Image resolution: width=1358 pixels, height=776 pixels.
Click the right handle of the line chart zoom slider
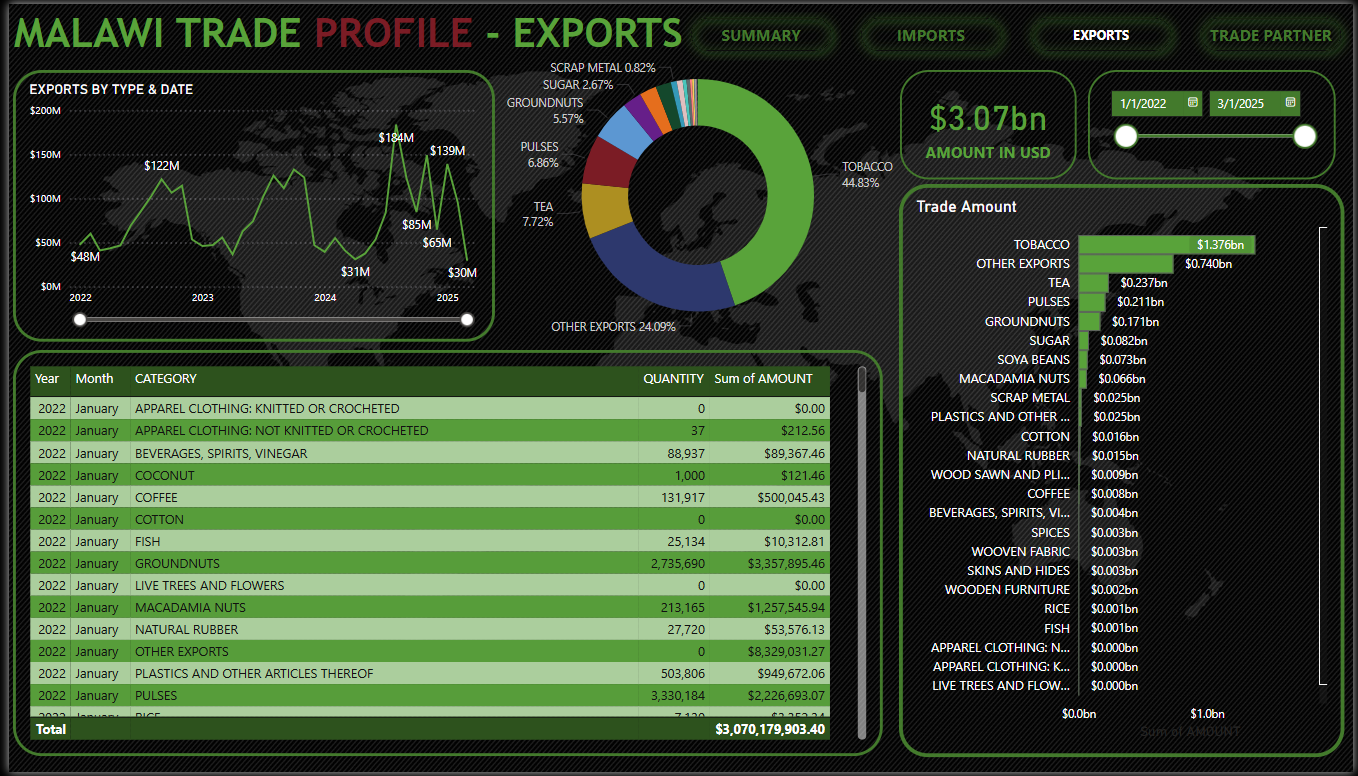coord(467,320)
